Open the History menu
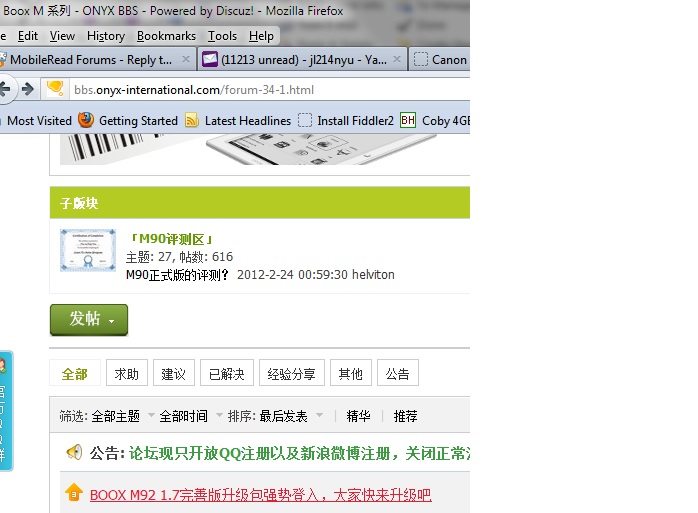The width and height of the screenshot is (698, 513). coord(106,36)
